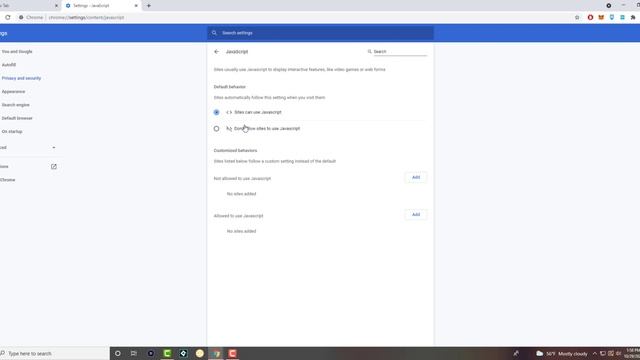The height and width of the screenshot is (360, 640).
Task: Open the Appearance settings section
Action: [13, 91]
